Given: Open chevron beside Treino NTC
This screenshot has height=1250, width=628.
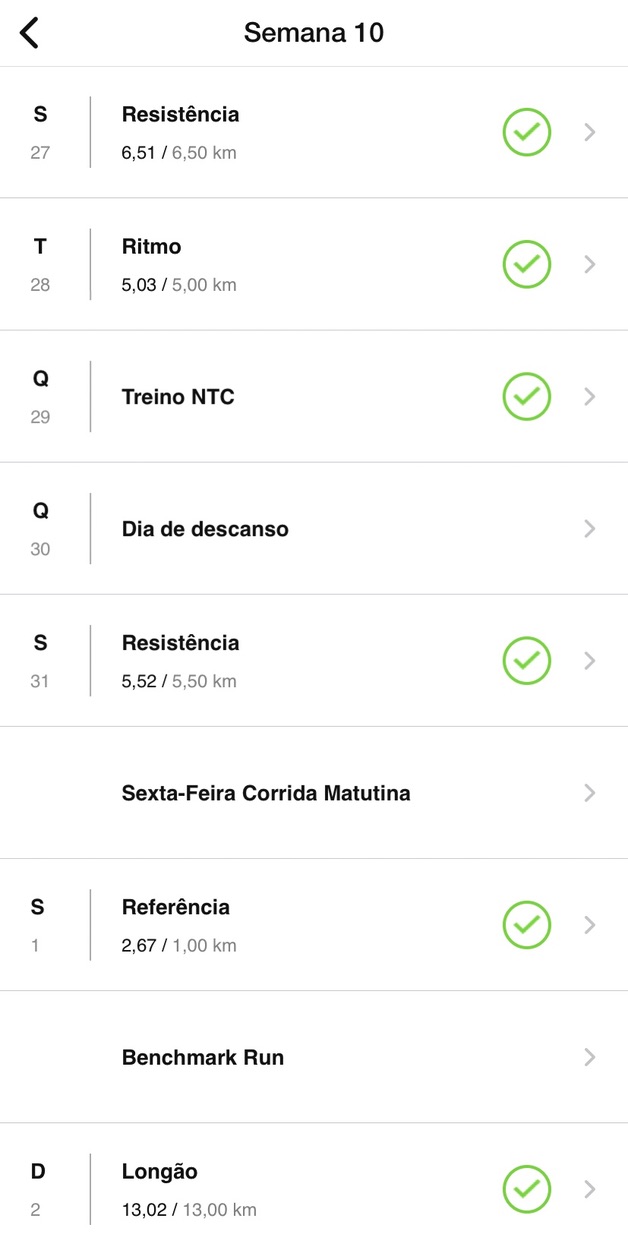Looking at the screenshot, I should 590,396.
